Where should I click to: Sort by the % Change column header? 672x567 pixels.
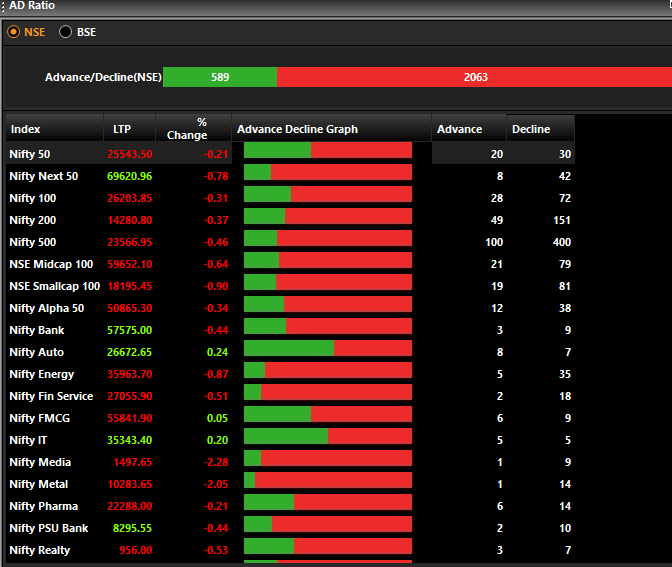tap(193, 128)
